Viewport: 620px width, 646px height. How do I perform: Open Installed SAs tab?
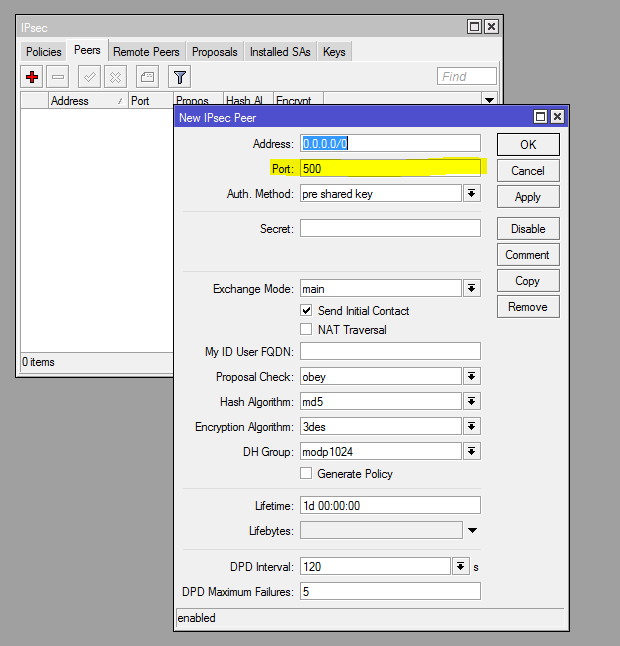[x=280, y=52]
